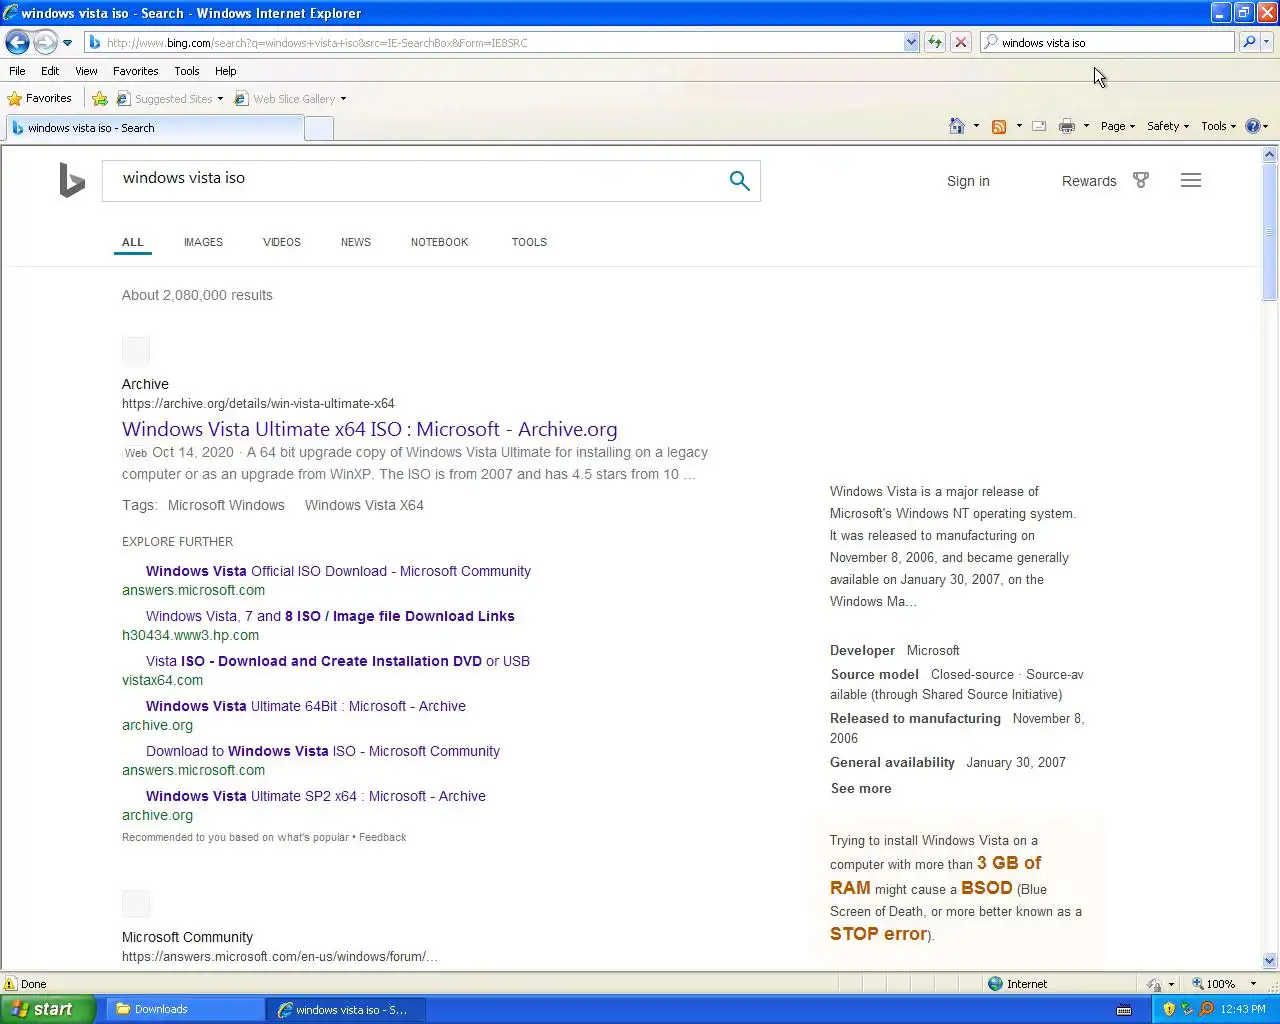This screenshot has height=1024, width=1280.
Task: Open 'Windows Vista Ultimate x64 ISO' result link
Action: [x=369, y=429]
